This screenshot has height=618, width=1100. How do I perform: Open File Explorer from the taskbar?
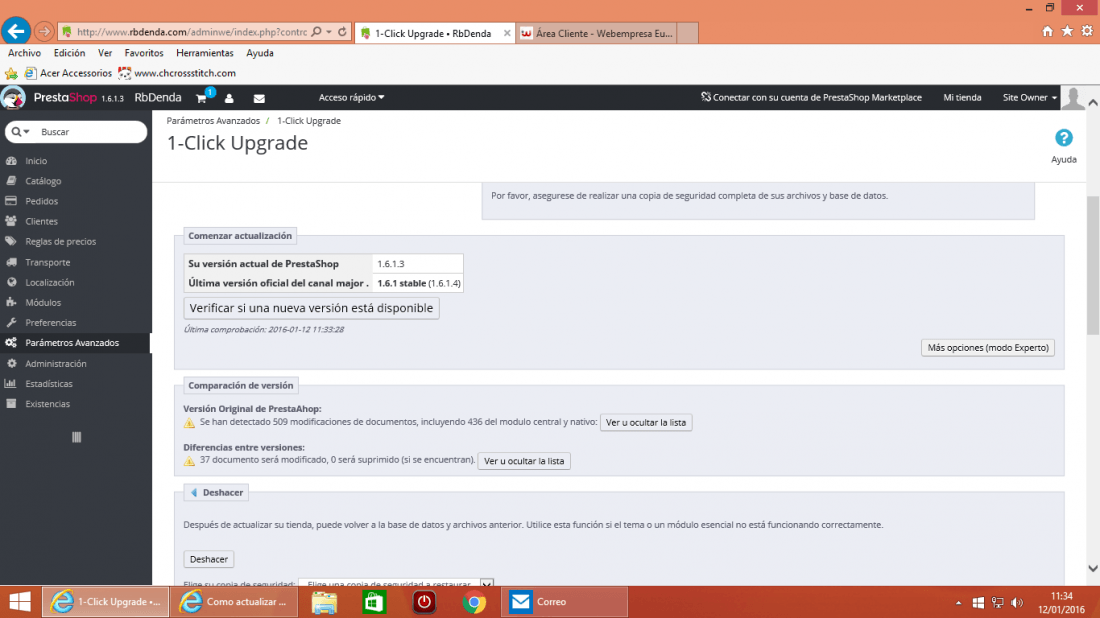click(324, 602)
